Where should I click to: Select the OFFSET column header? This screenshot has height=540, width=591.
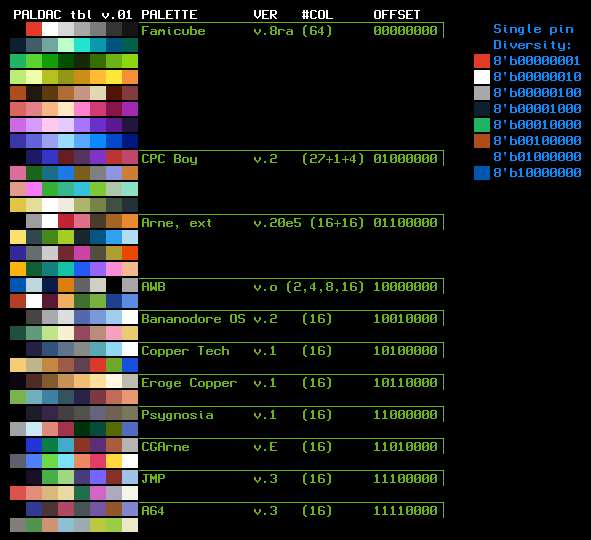(397, 15)
